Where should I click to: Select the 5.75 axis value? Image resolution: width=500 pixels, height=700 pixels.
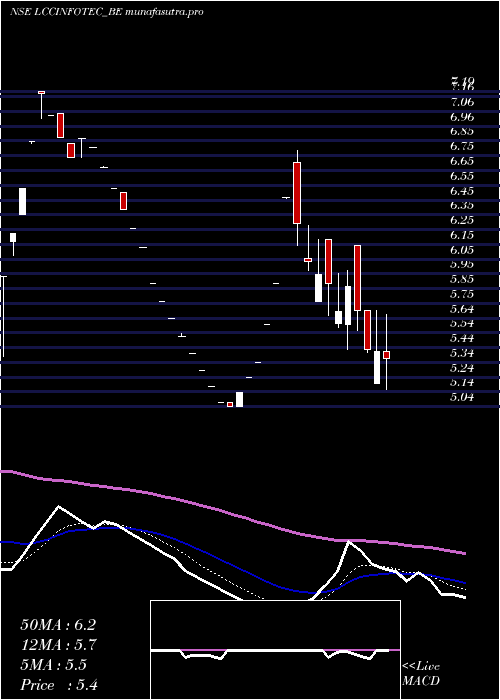[x=462, y=294]
